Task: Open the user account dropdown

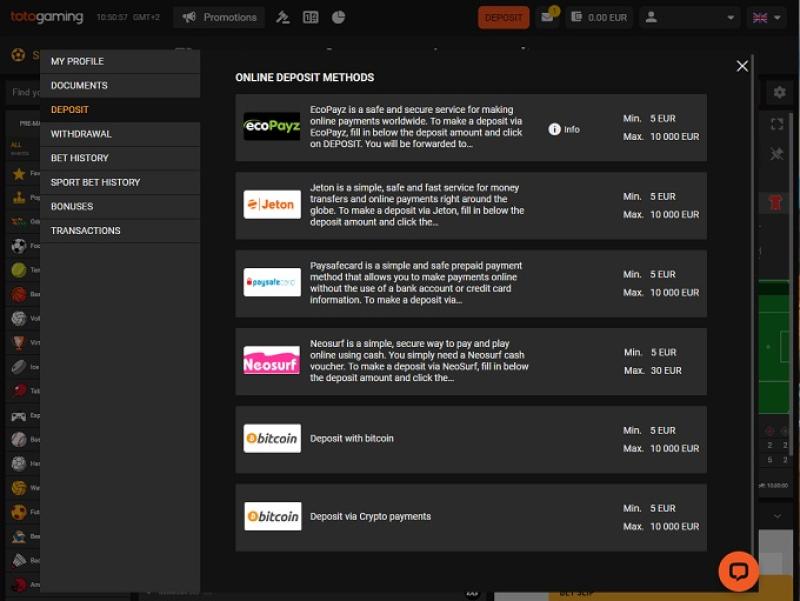Action: [x=690, y=17]
